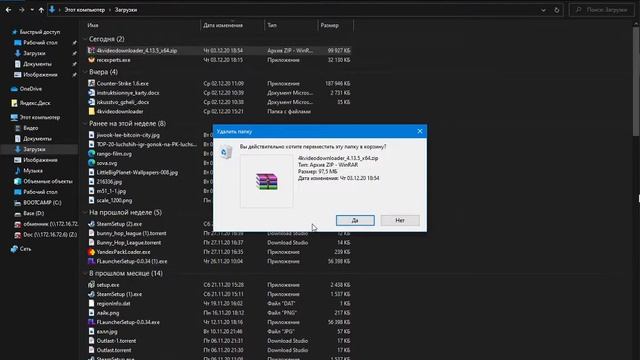Viewport: 640px width, 360px height.
Task: Select SteamSetup (2).exe icon
Action: pyautogui.click(x=91, y=224)
